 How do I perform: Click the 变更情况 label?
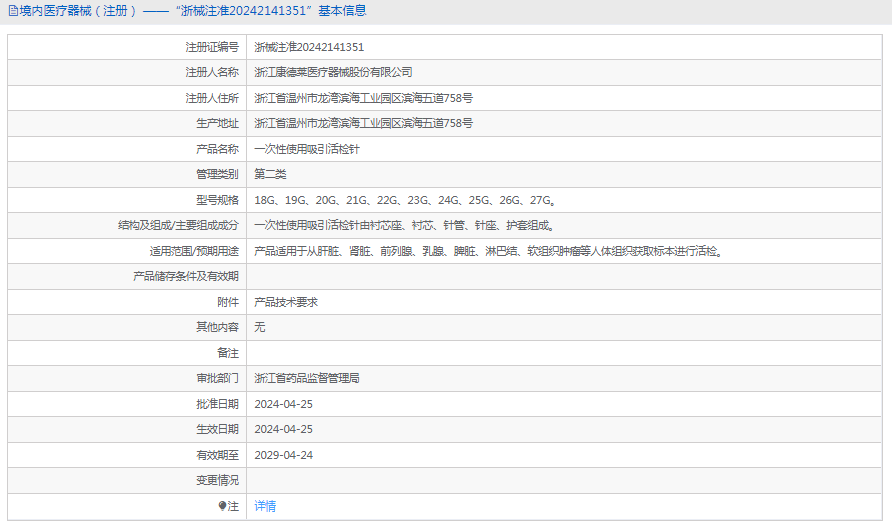[x=217, y=480]
